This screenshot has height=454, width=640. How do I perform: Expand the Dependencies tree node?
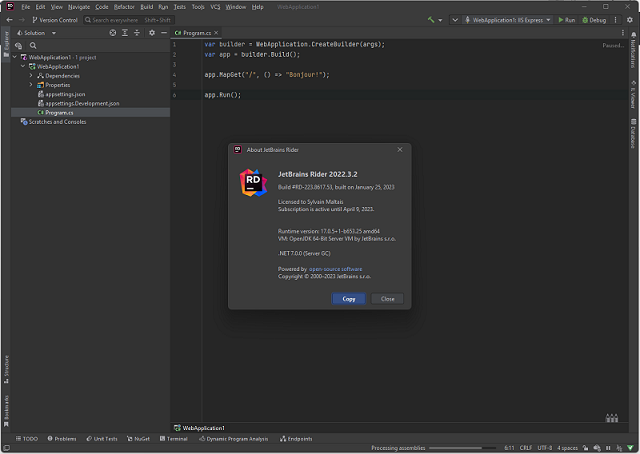30,76
